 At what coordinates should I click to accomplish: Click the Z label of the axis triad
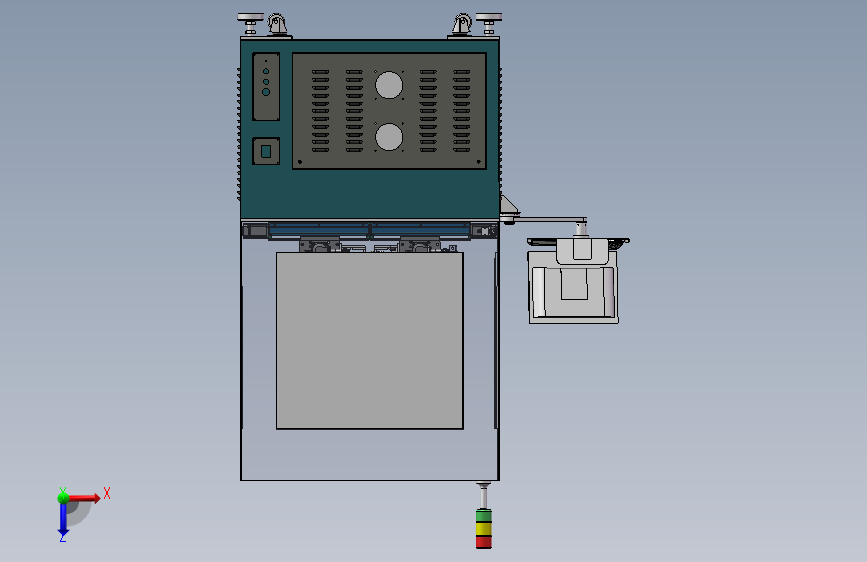[62, 537]
